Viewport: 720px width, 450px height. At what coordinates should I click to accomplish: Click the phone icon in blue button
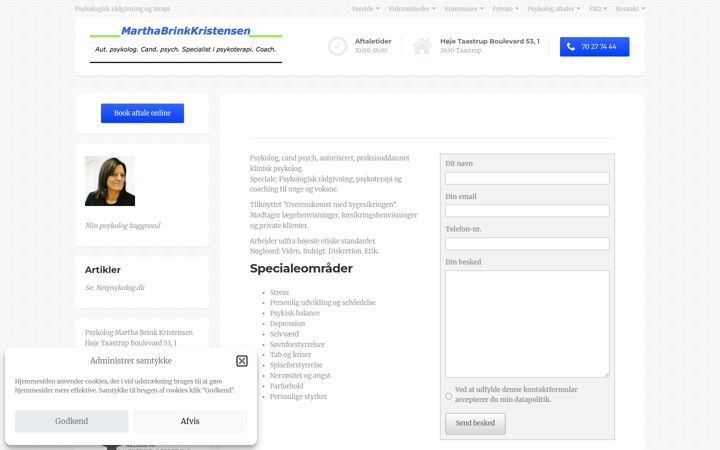tap(571, 46)
